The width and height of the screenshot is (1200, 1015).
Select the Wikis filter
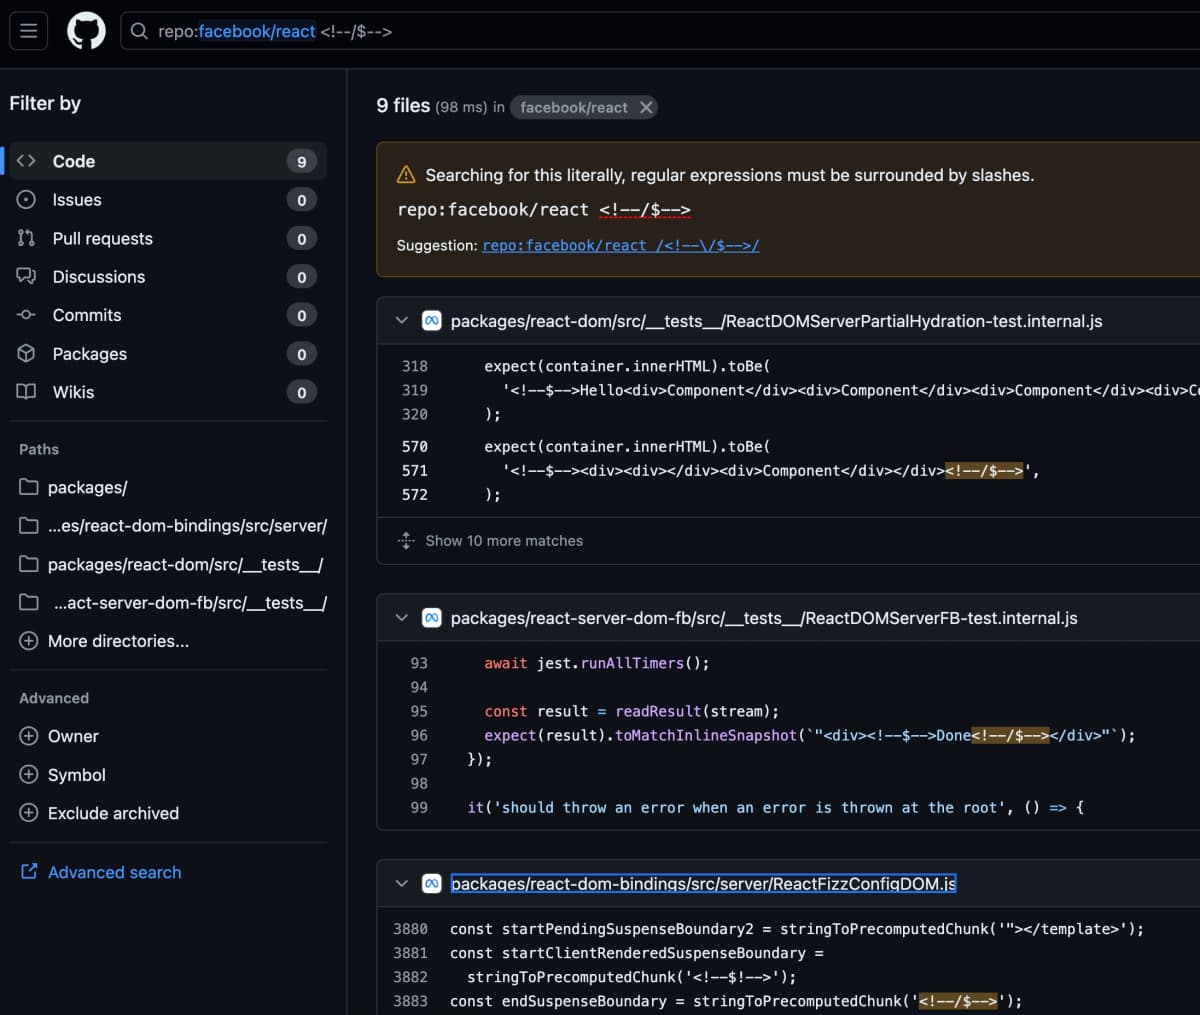(168, 392)
